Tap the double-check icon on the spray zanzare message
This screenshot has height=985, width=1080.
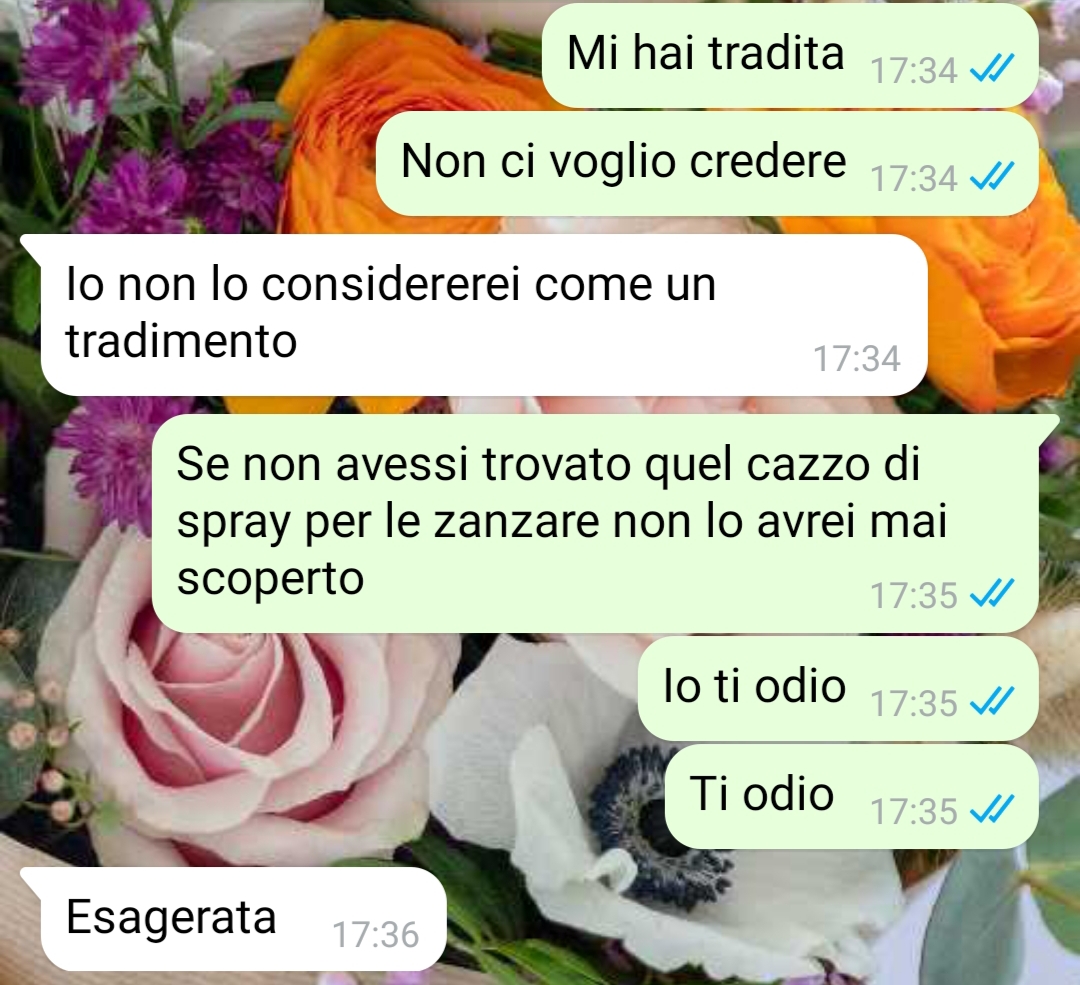coord(992,593)
